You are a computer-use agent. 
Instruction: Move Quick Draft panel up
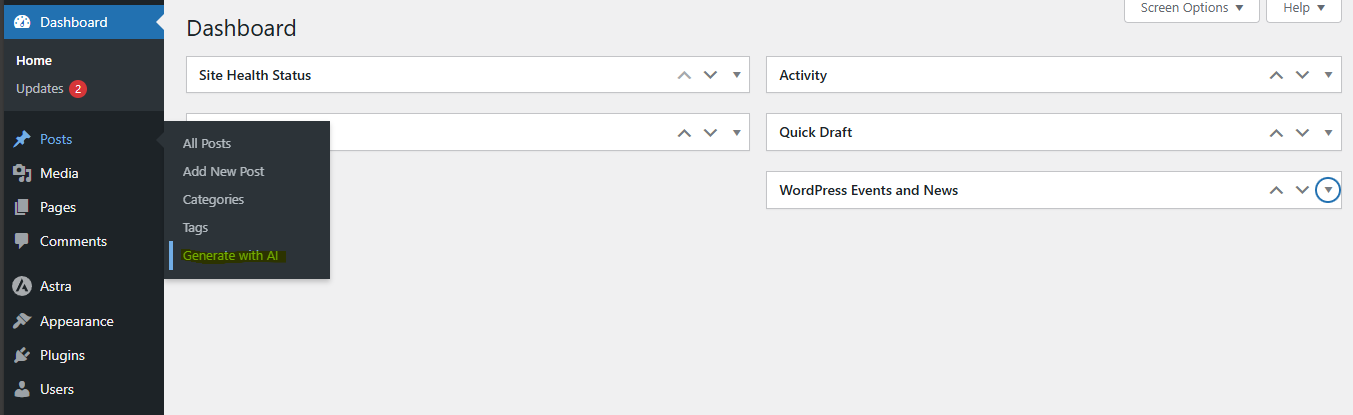pyautogui.click(x=1276, y=132)
